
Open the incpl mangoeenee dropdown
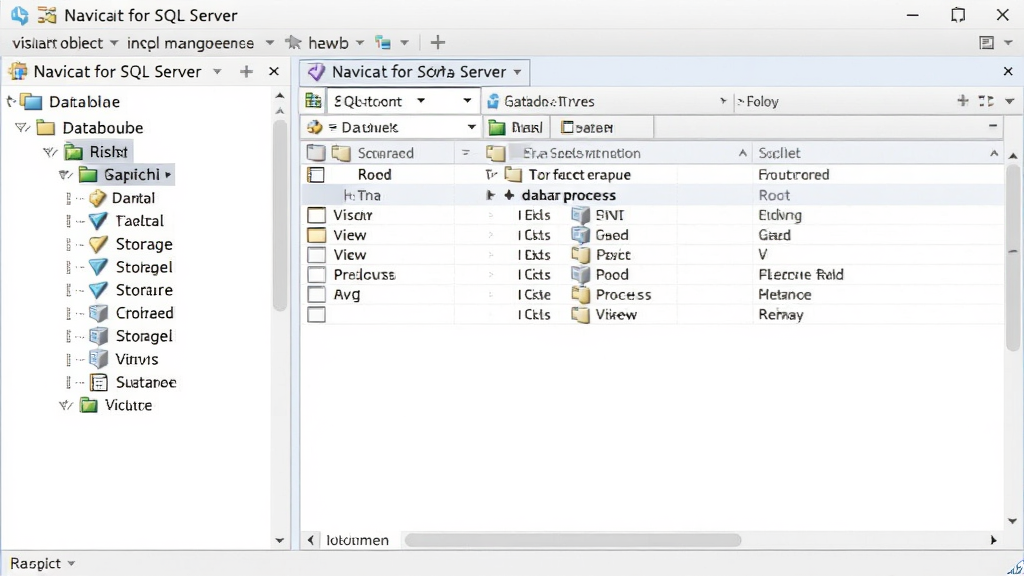[269, 43]
